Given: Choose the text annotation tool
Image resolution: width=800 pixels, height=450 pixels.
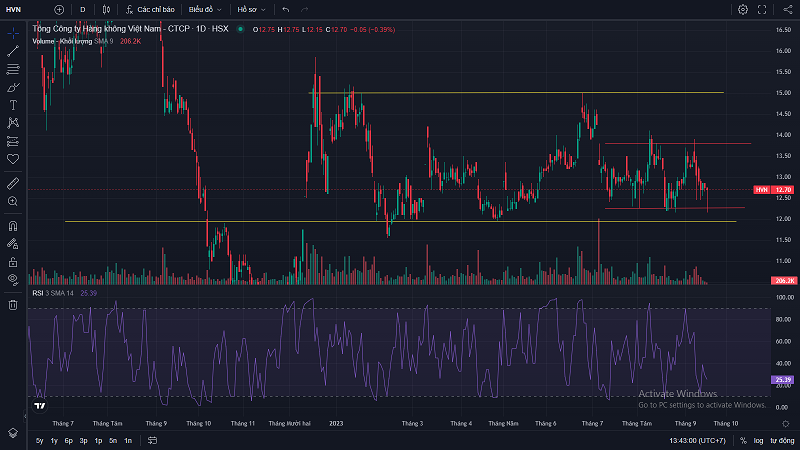Looking at the screenshot, I should [x=13, y=104].
